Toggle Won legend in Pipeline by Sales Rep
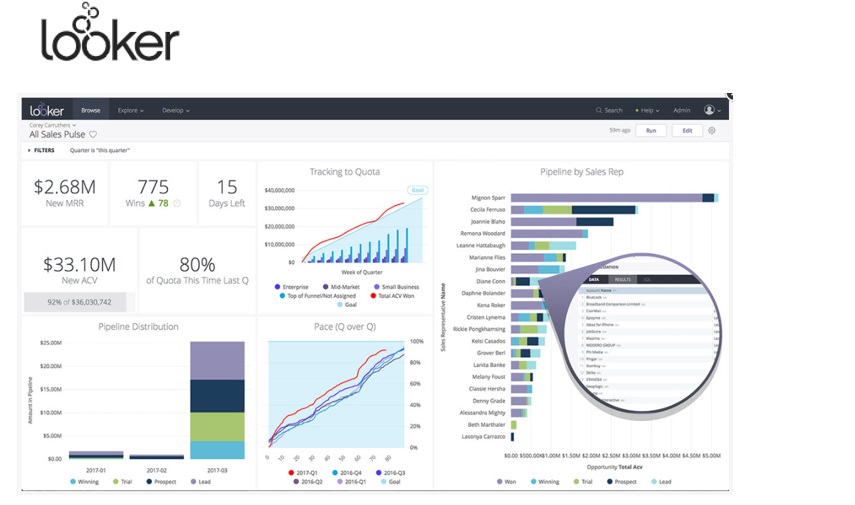855x505 pixels. pyautogui.click(x=507, y=482)
